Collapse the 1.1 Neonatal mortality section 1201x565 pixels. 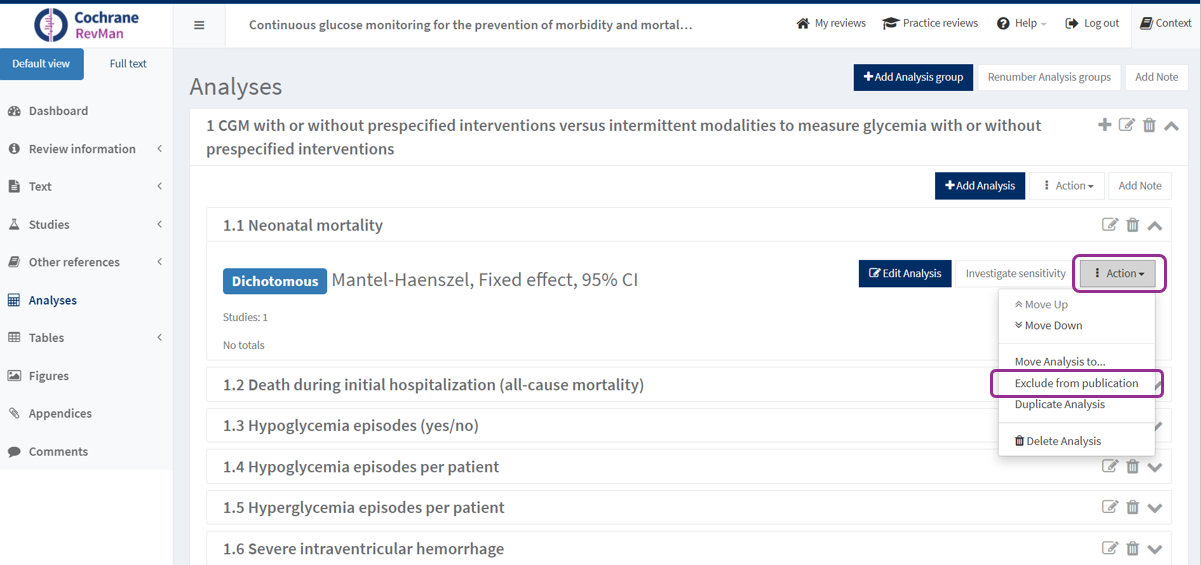1155,225
